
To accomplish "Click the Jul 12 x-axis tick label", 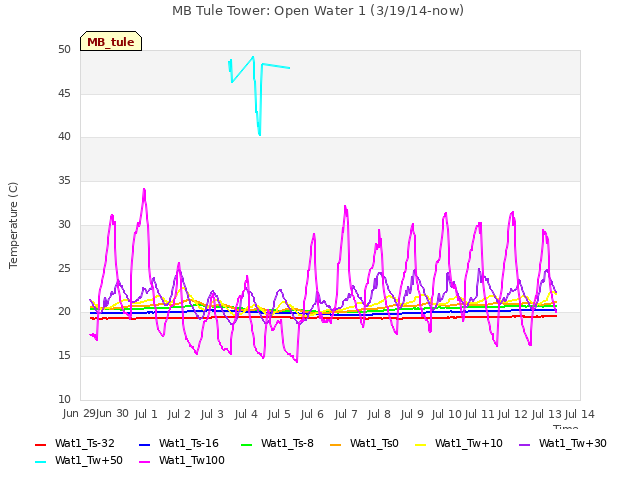I will click(x=513, y=414).
